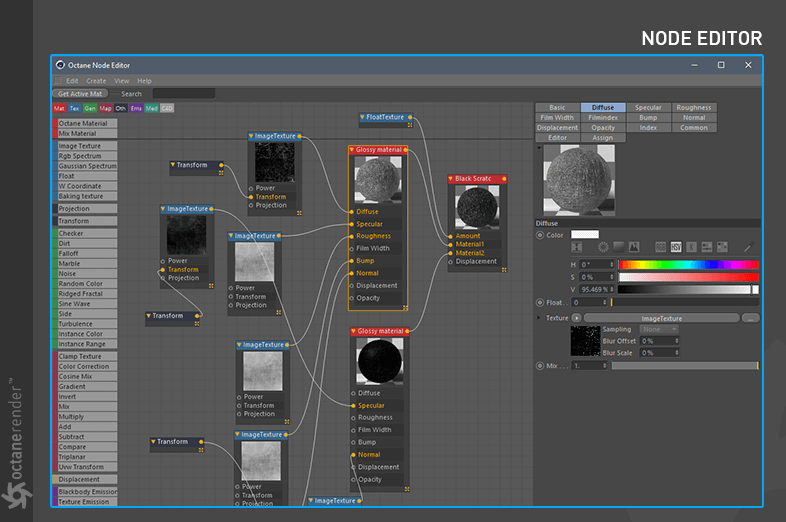Click the Diffuse input port on selected Glossy material
786x522 pixels.
pos(351,212)
